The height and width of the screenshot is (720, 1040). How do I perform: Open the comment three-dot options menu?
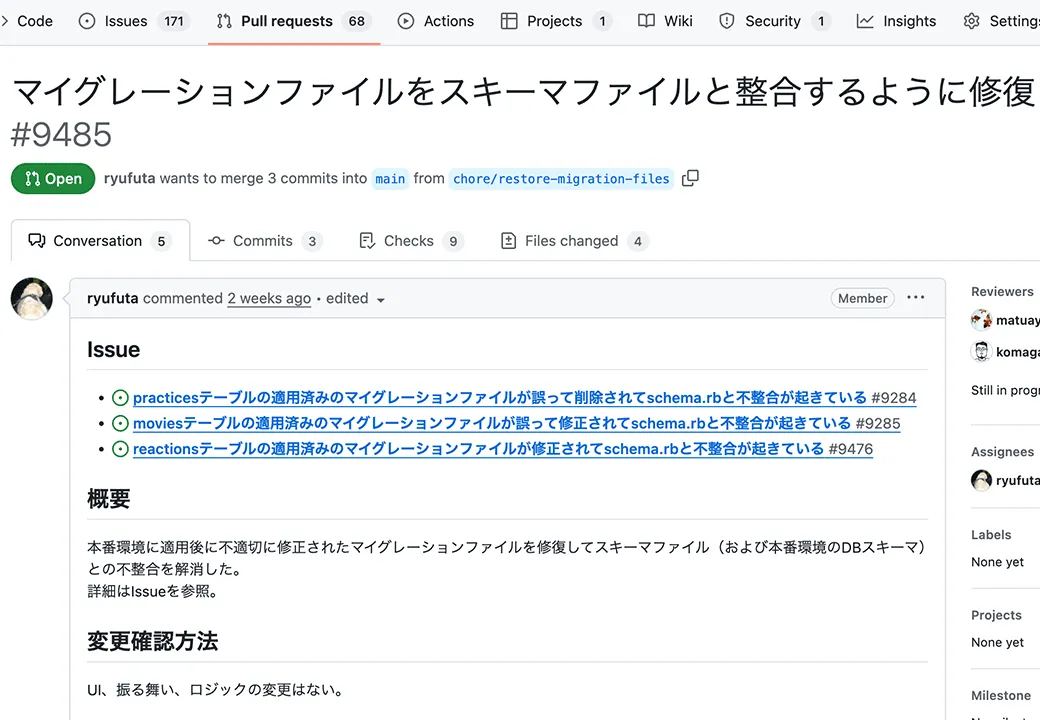pos(915,298)
